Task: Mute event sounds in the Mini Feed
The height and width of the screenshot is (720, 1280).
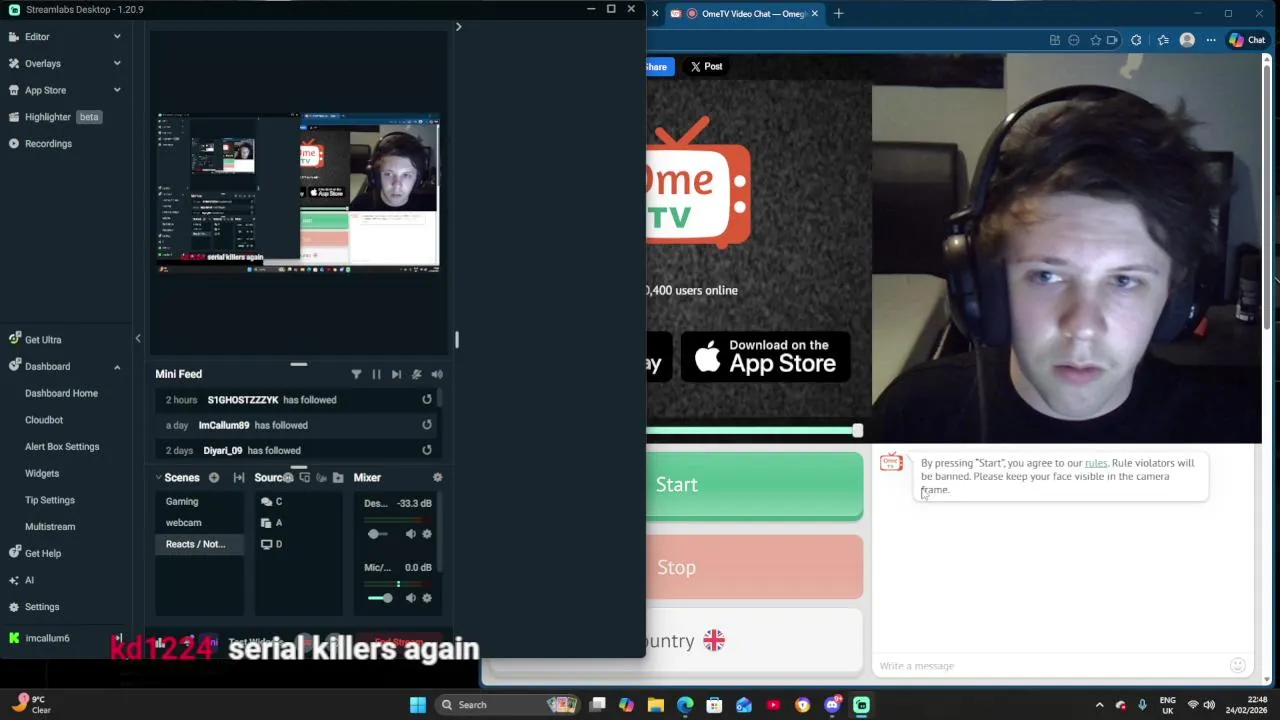Action: [x=416, y=374]
